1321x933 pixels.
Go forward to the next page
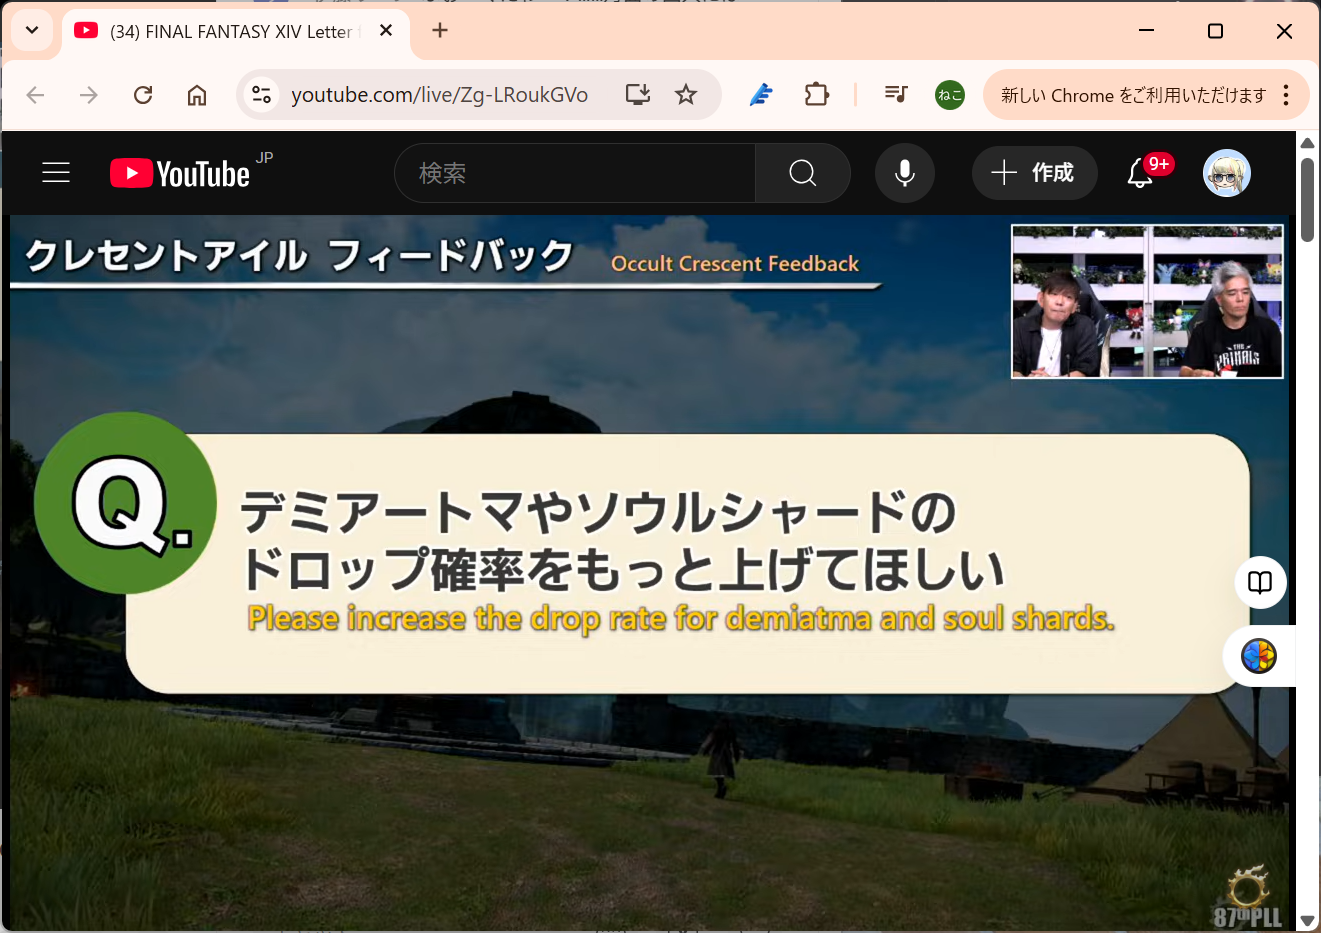[89, 95]
